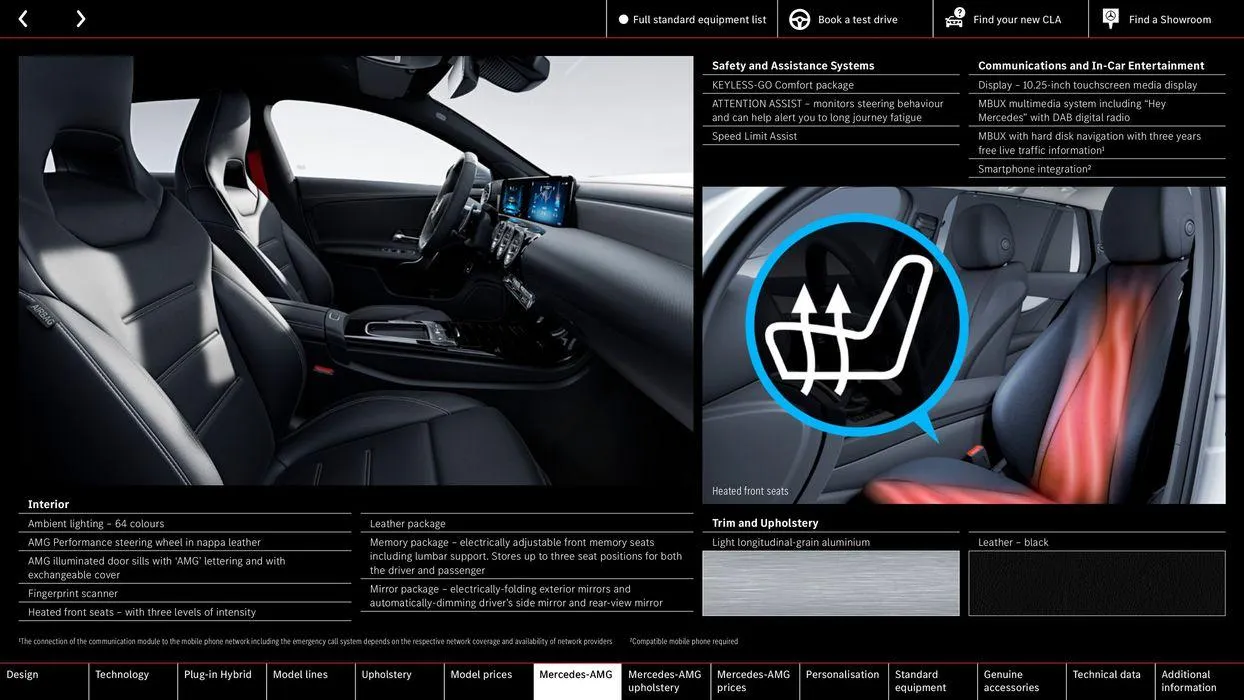Click the right navigation arrow
Viewport: 1244px width, 700px height.
coord(80,17)
